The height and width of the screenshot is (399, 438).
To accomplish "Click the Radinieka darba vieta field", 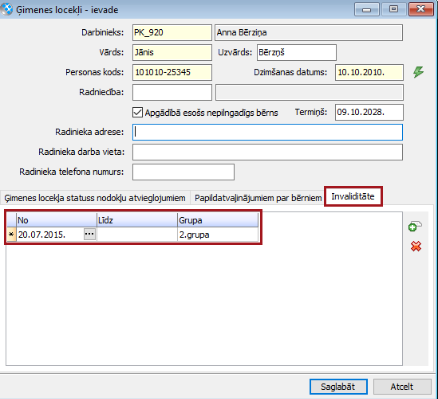I will (x=267, y=152).
